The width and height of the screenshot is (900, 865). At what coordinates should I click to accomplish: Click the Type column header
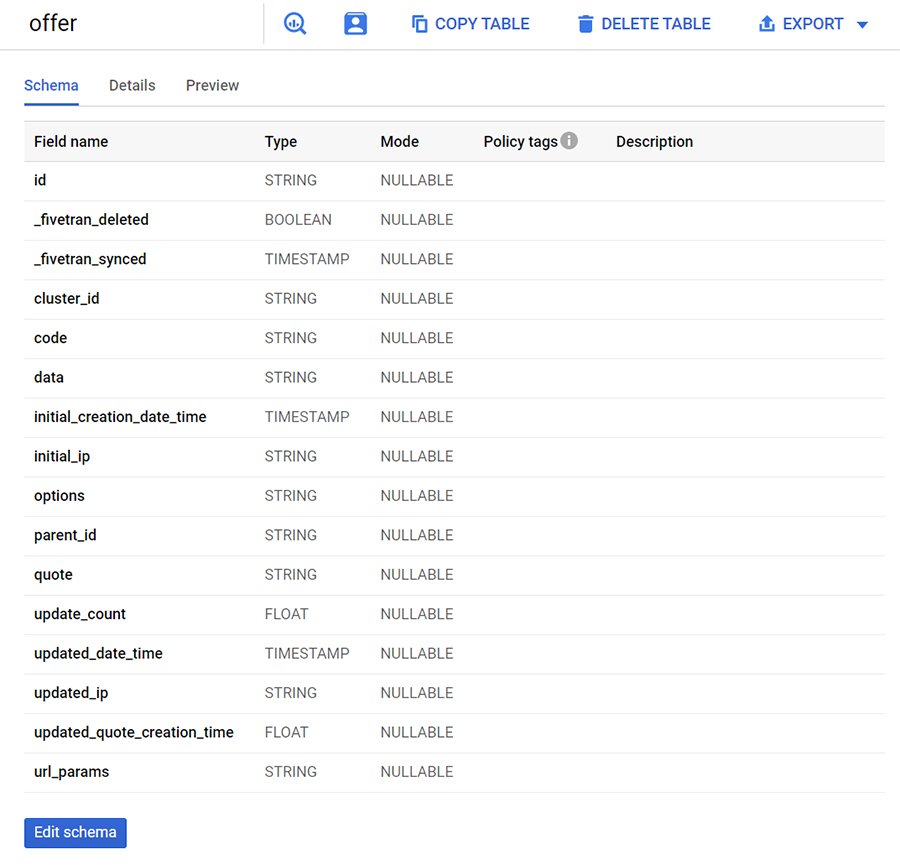pos(281,142)
